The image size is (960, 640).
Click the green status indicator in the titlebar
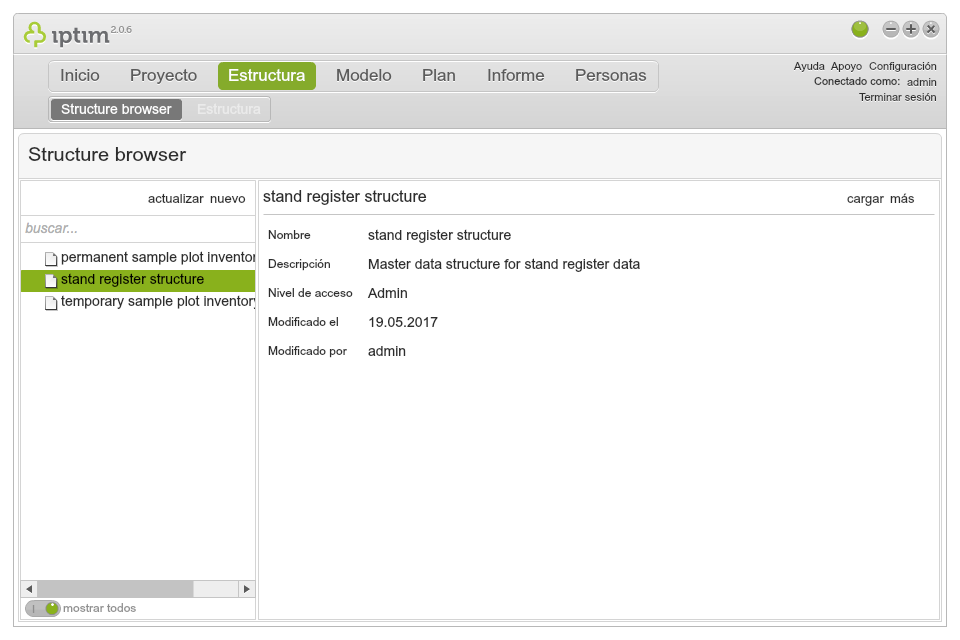coord(861,29)
